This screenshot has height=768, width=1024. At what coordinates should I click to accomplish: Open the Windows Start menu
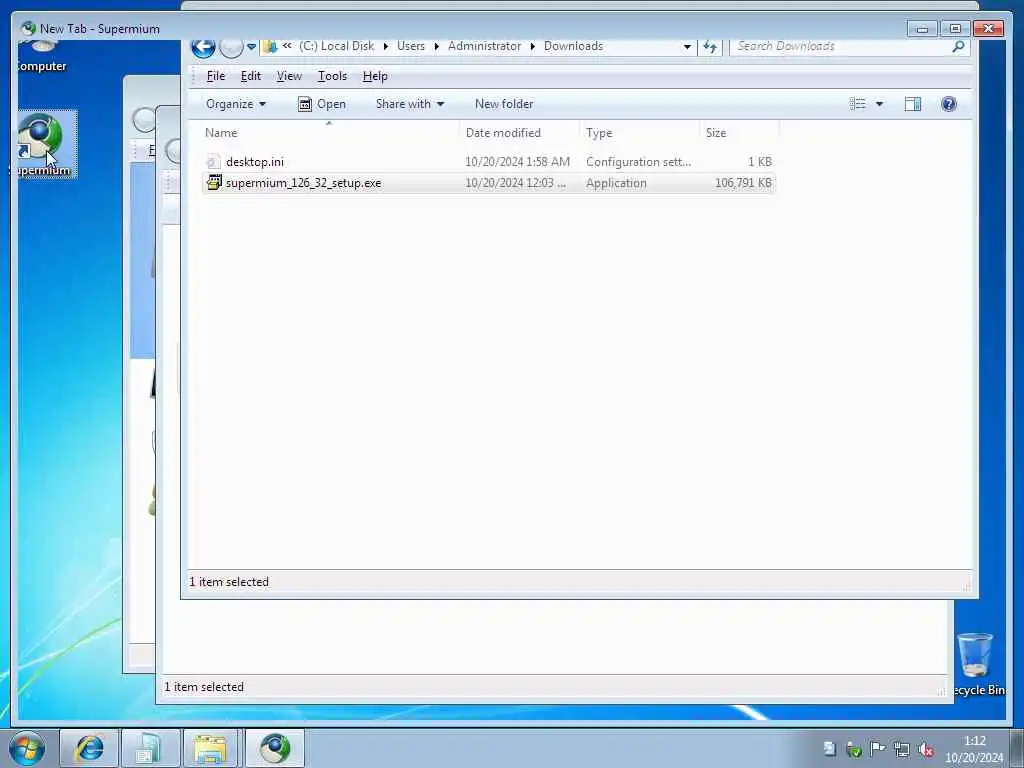pos(26,748)
